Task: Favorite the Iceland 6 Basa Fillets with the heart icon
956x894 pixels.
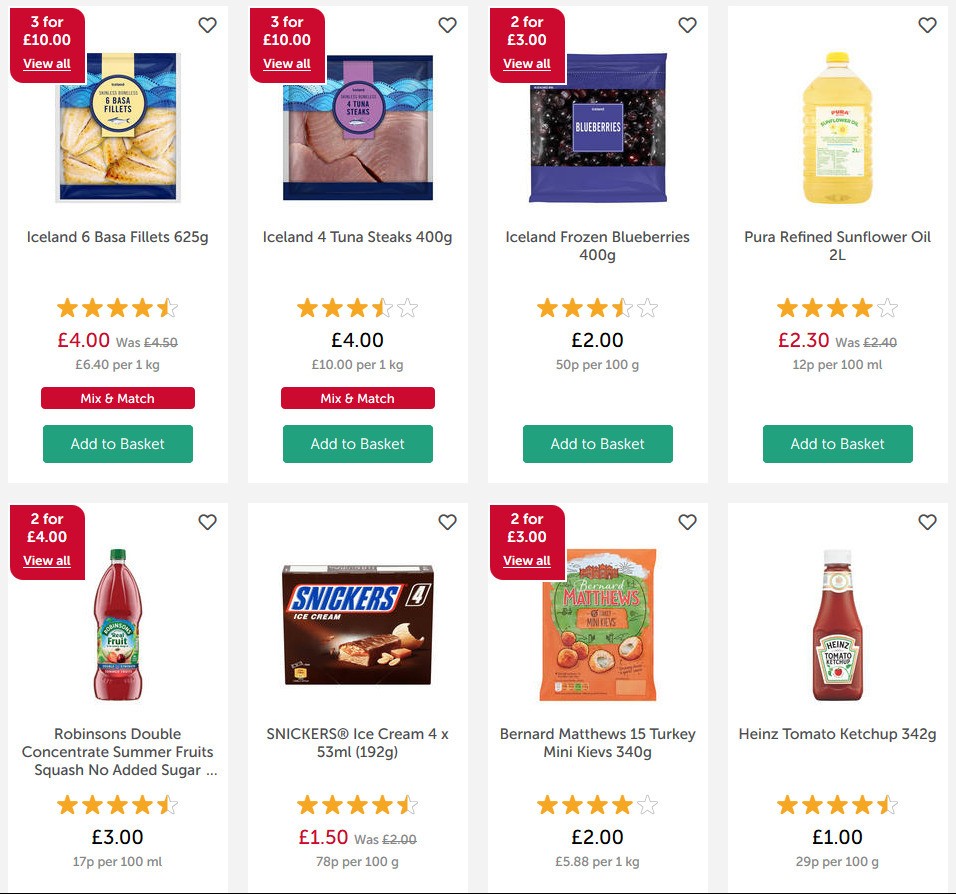Action: pos(207,25)
